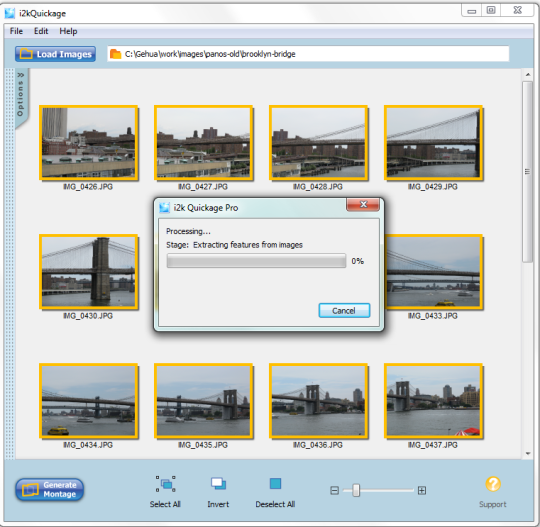Image resolution: width=540 pixels, height=527 pixels.
Task: Click the Generate Montage button
Action: 50,489
